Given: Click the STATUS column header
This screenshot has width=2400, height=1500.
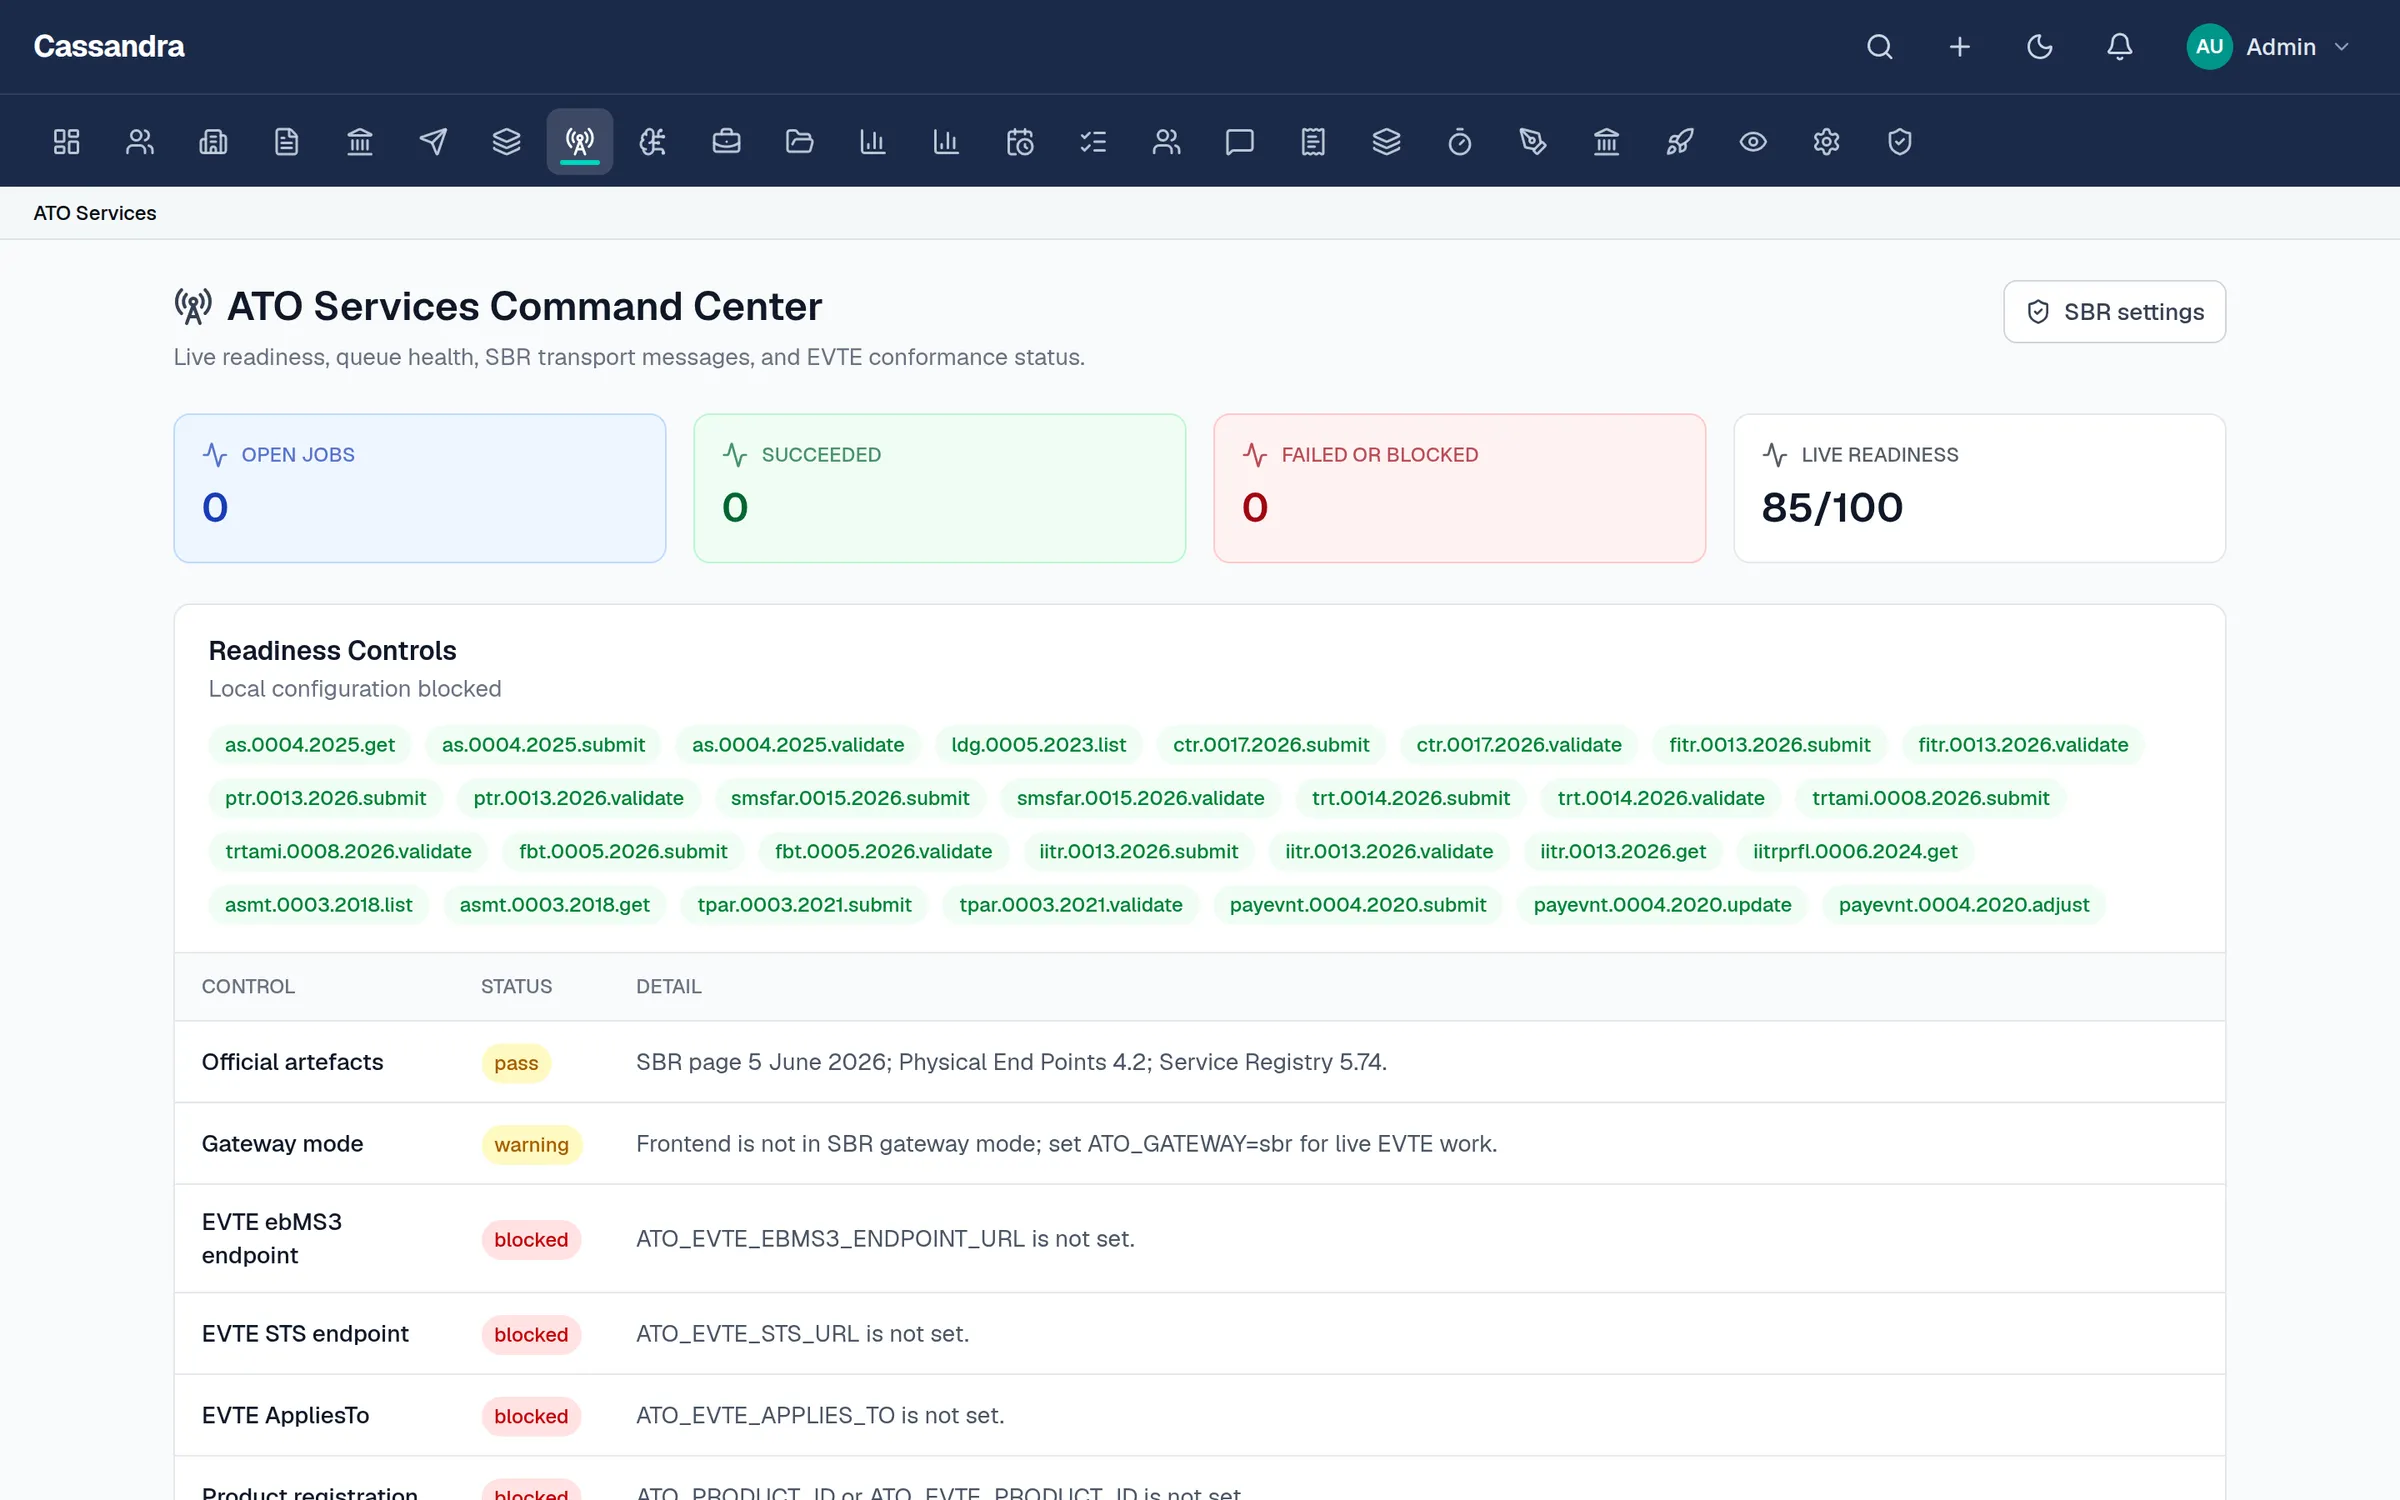Looking at the screenshot, I should coord(516,987).
